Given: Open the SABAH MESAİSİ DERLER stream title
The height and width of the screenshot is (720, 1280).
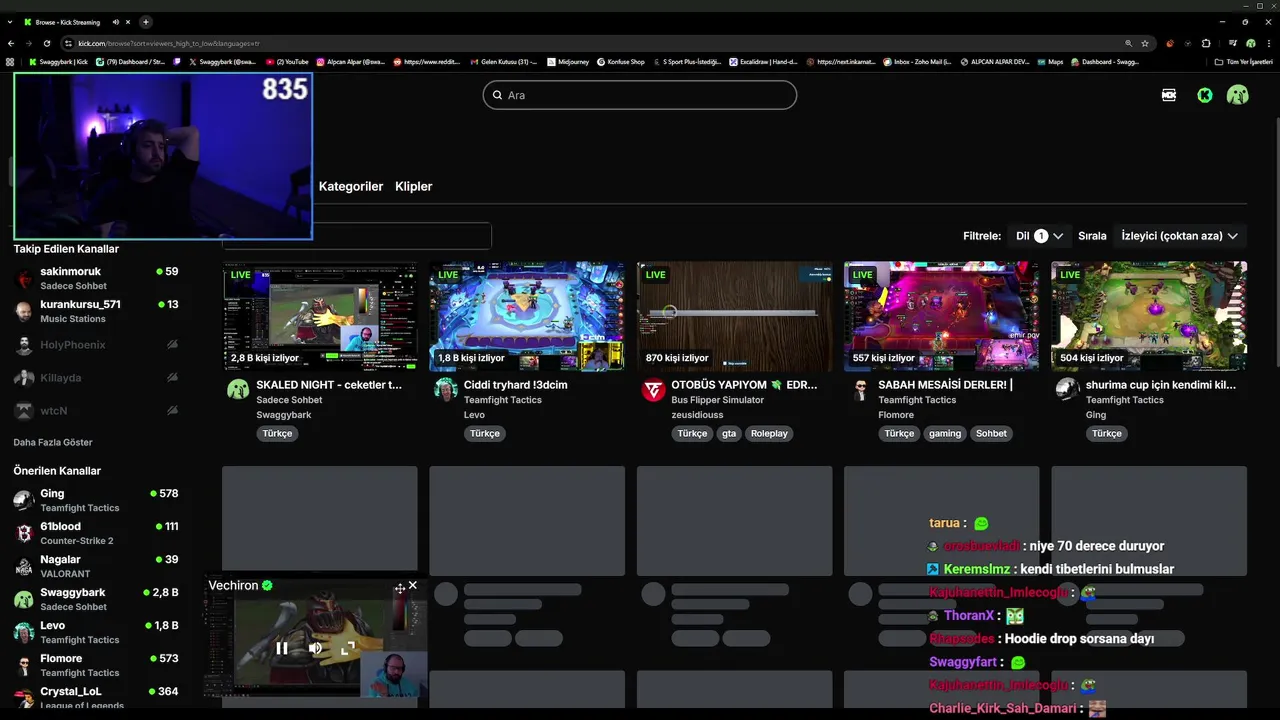Looking at the screenshot, I should pyautogui.click(x=945, y=385).
